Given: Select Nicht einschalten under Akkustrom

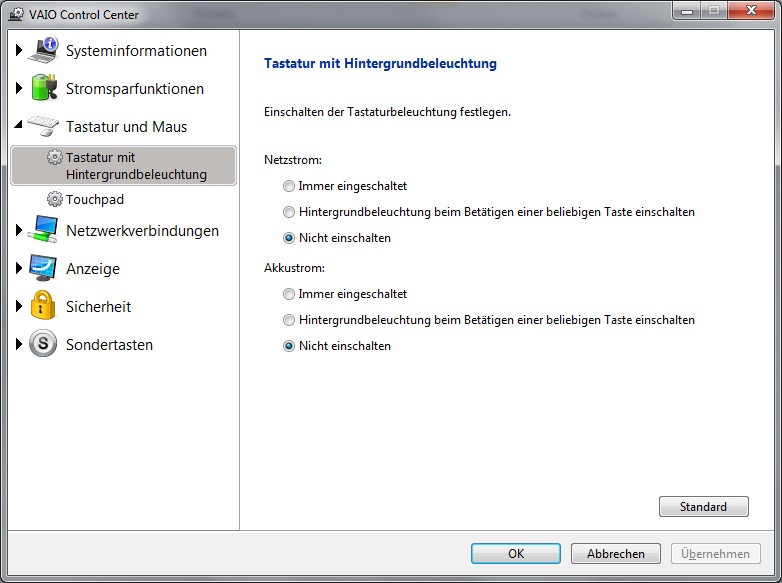Looking at the screenshot, I should pyautogui.click(x=289, y=346).
